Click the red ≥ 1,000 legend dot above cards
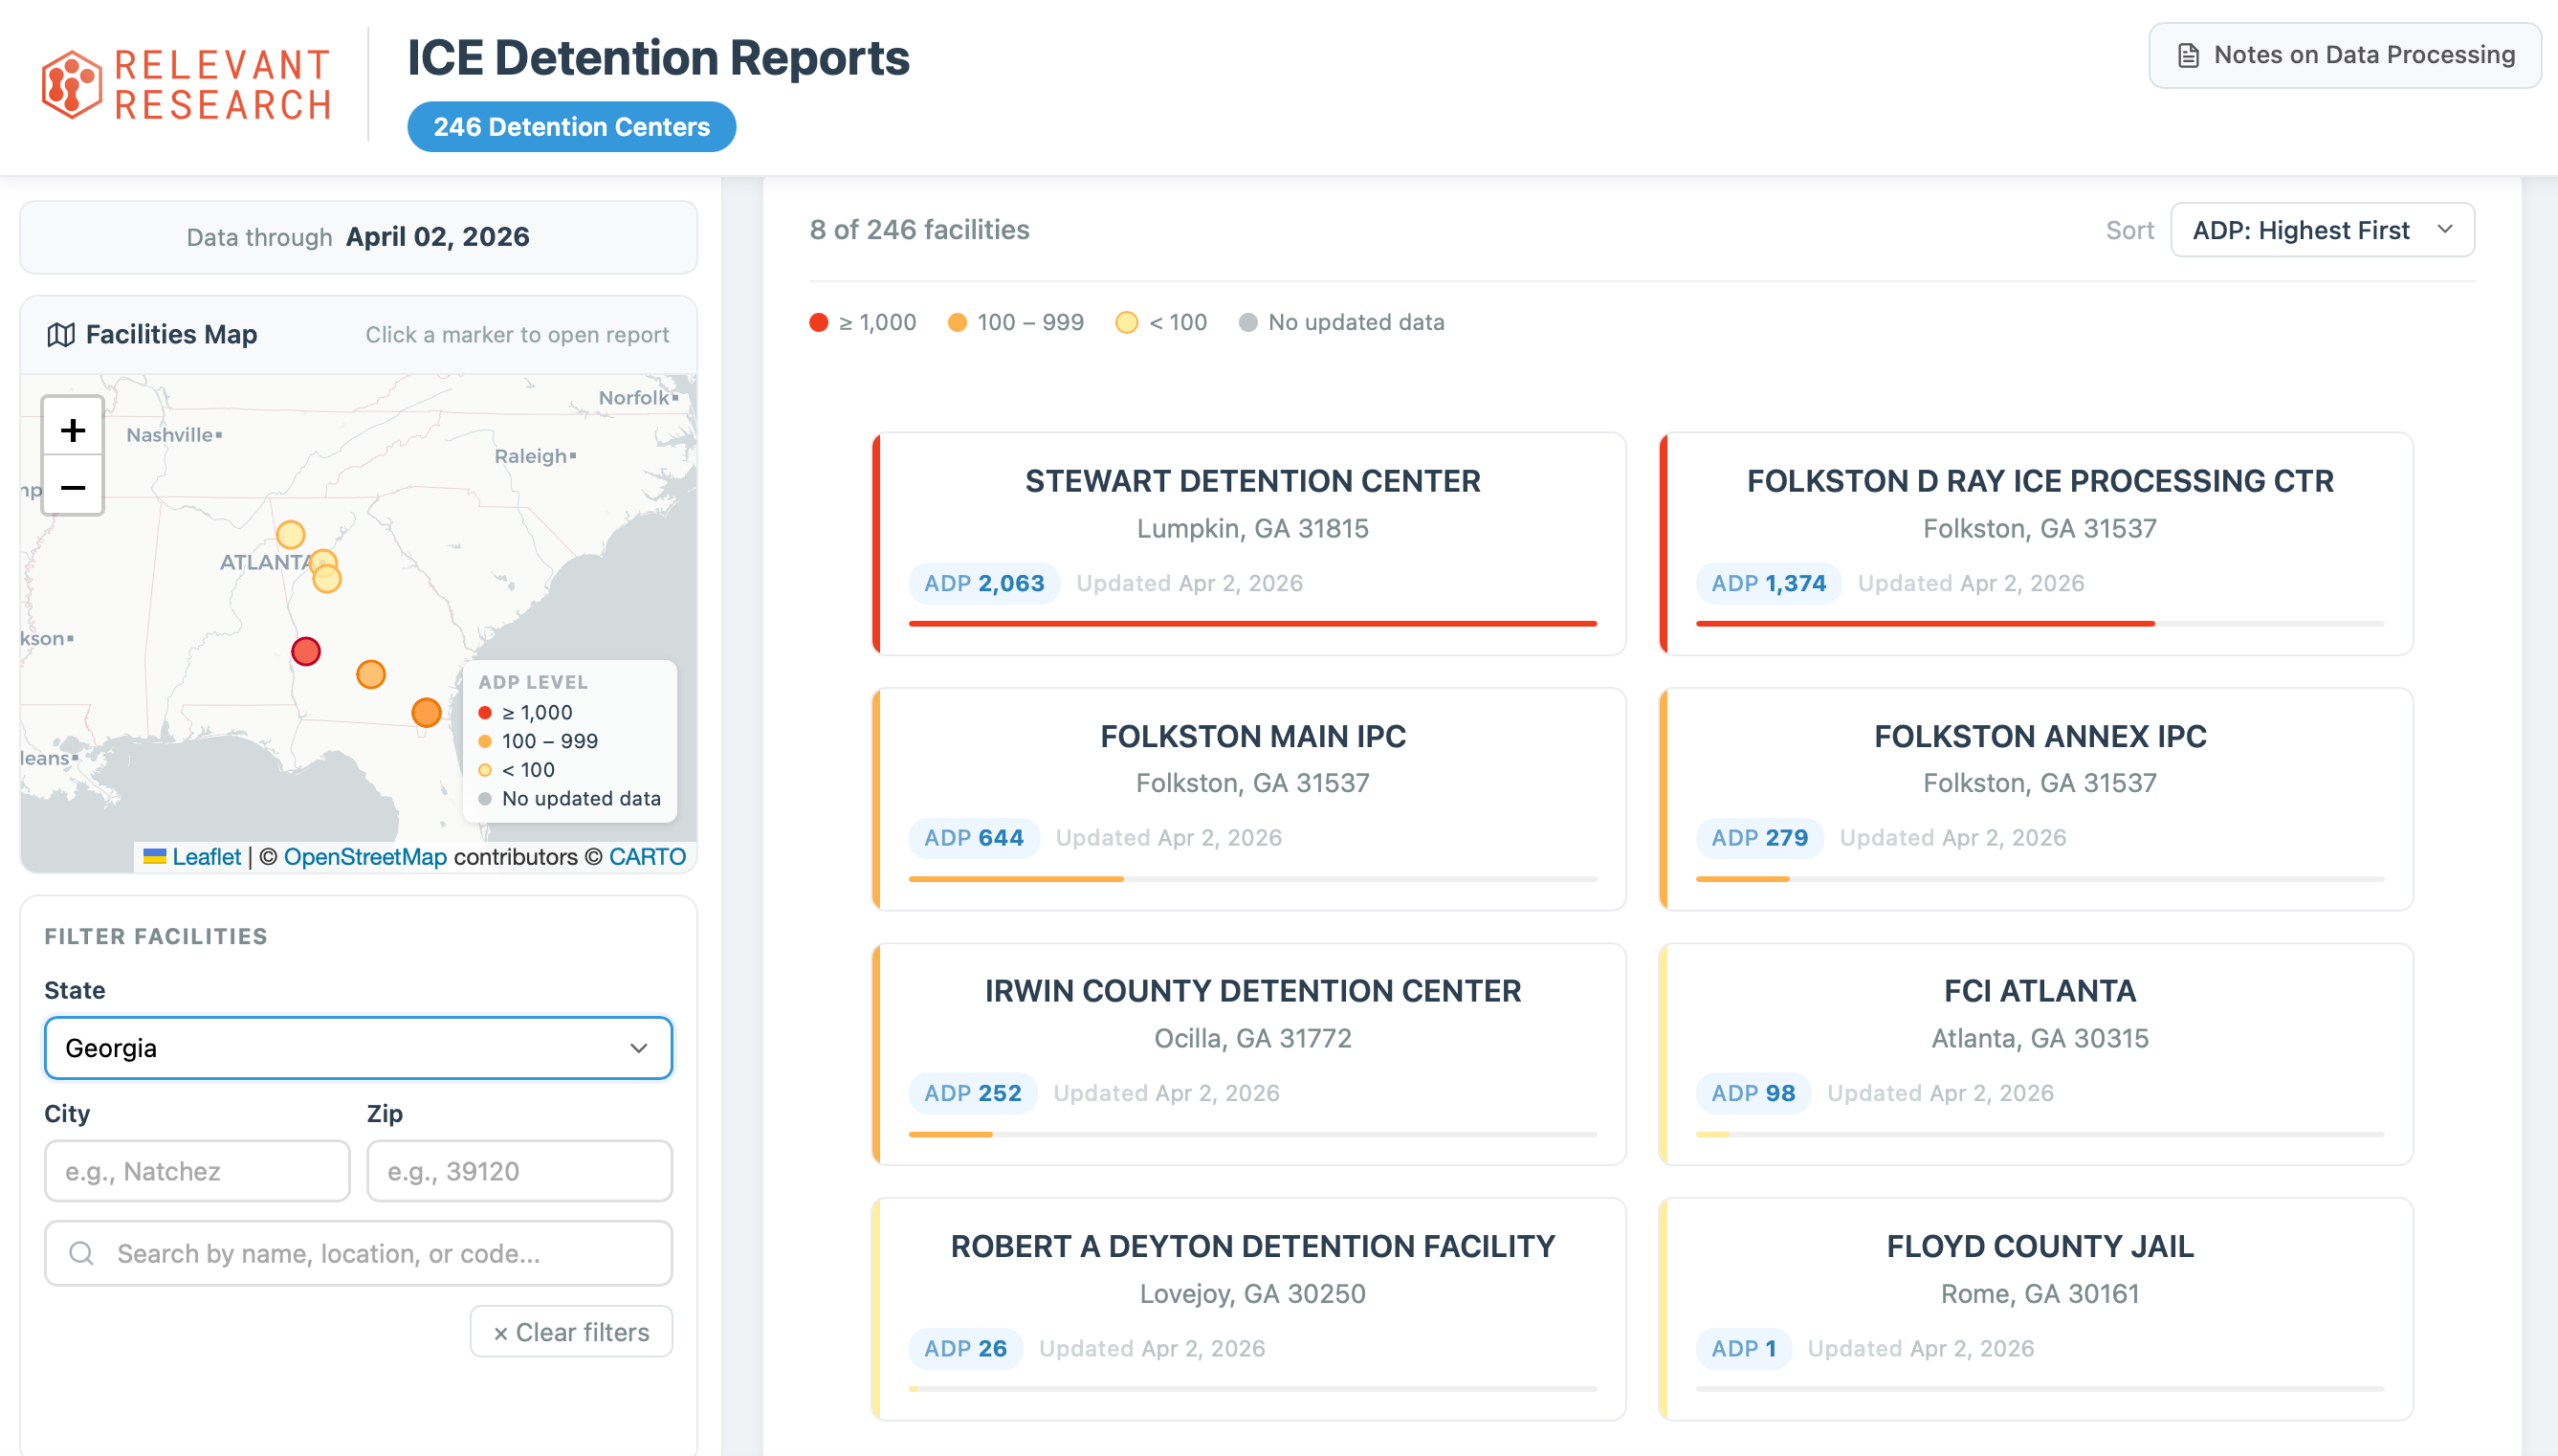This screenshot has height=1456, width=2558. coord(818,322)
